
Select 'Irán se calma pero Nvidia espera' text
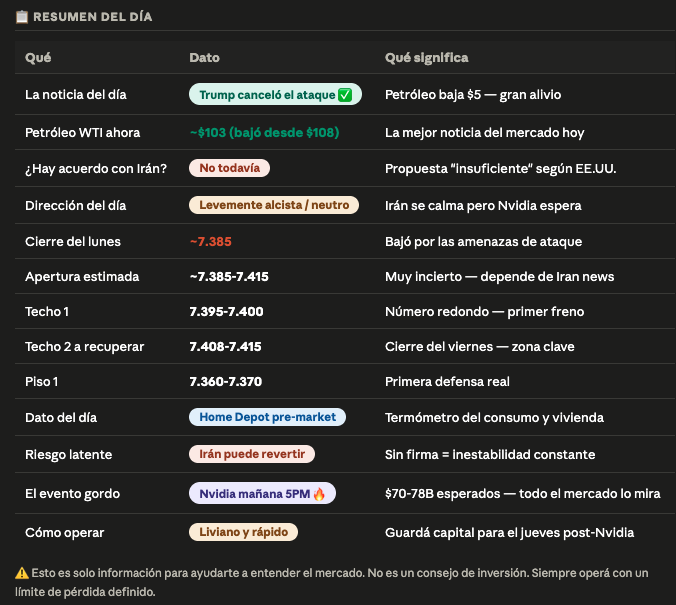483,206
